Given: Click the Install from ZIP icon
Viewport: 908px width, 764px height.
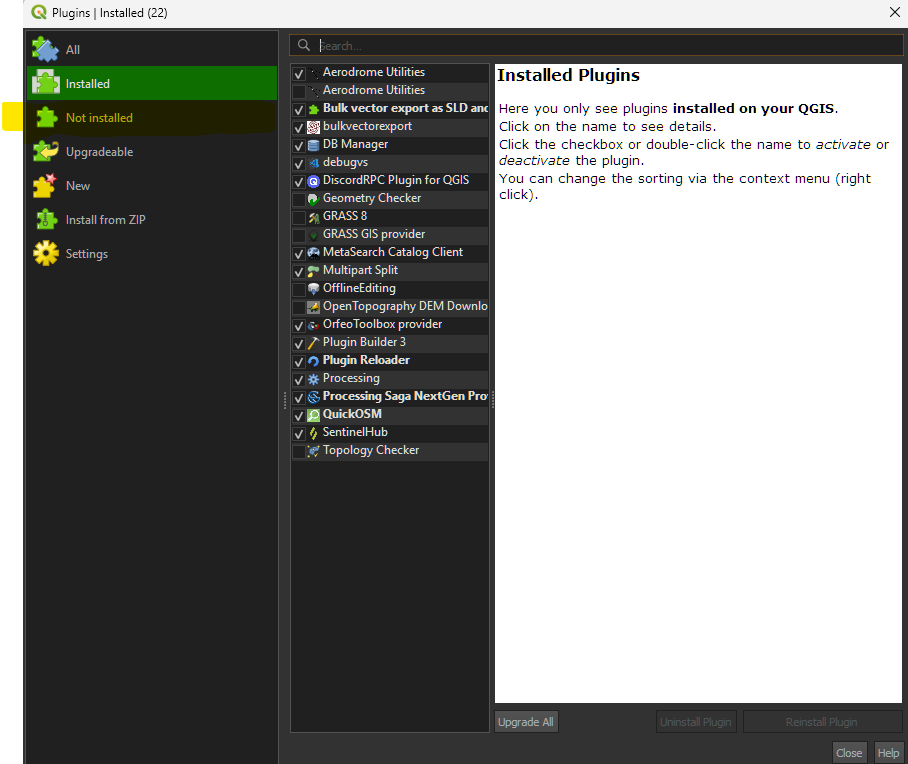Looking at the screenshot, I should (45, 220).
